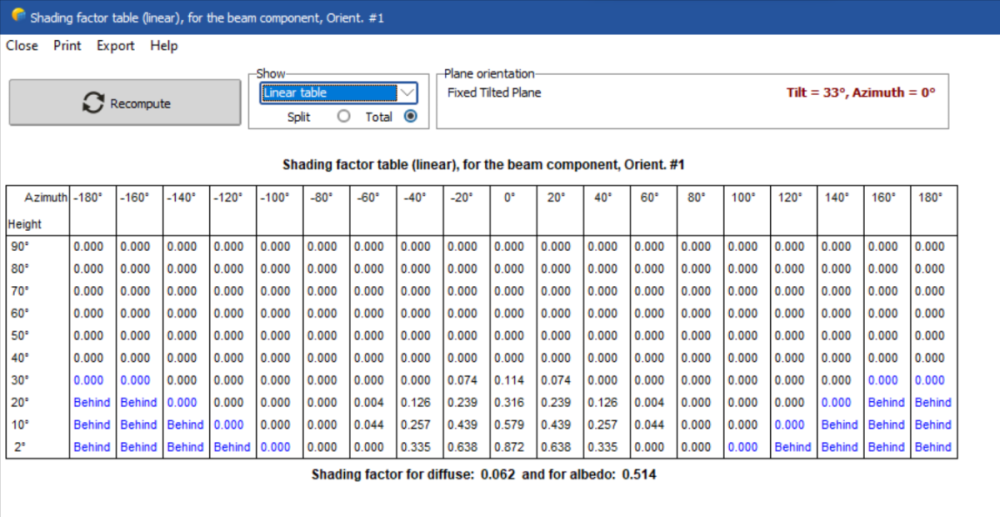Screen dimensions: 1000x517
Task: Open the Close menu
Action: pyautogui.click(x=22, y=45)
